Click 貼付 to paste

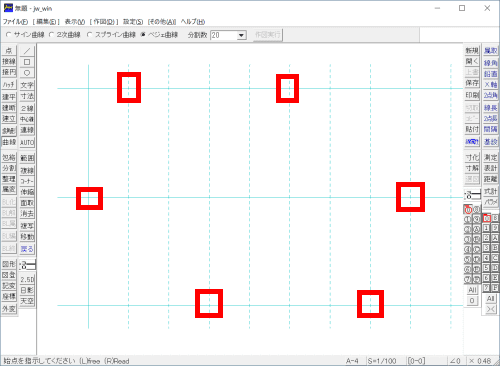tap(472, 129)
